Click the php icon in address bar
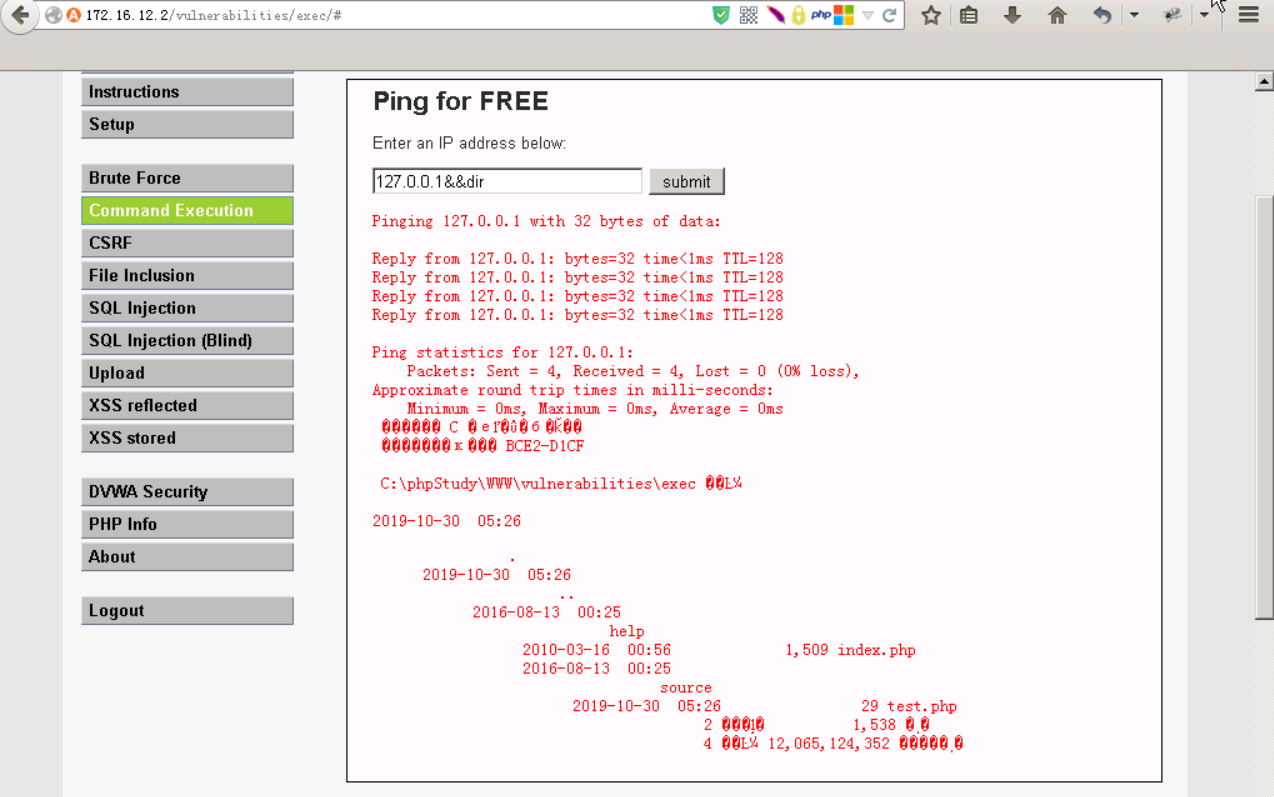This screenshot has width=1274, height=797. click(821, 15)
